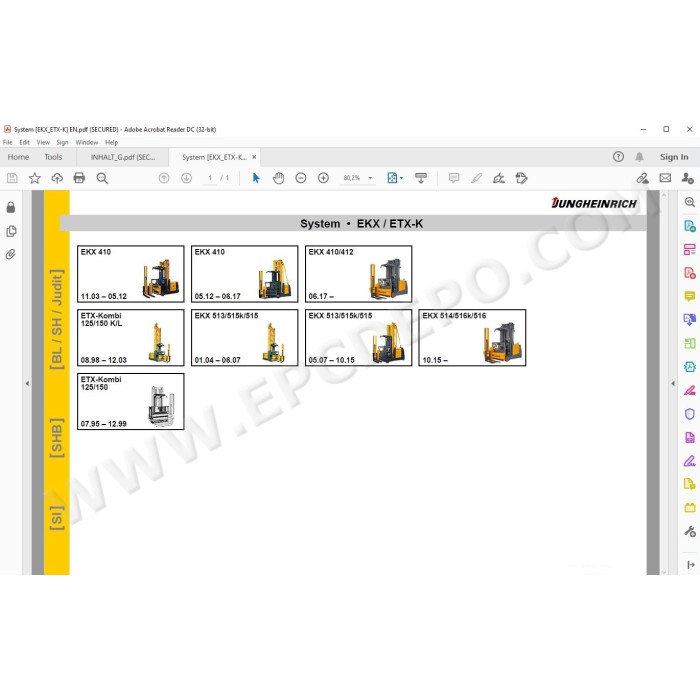Go to previous page arrow
Viewport: 700px width, 700px height.
tap(164, 178)
